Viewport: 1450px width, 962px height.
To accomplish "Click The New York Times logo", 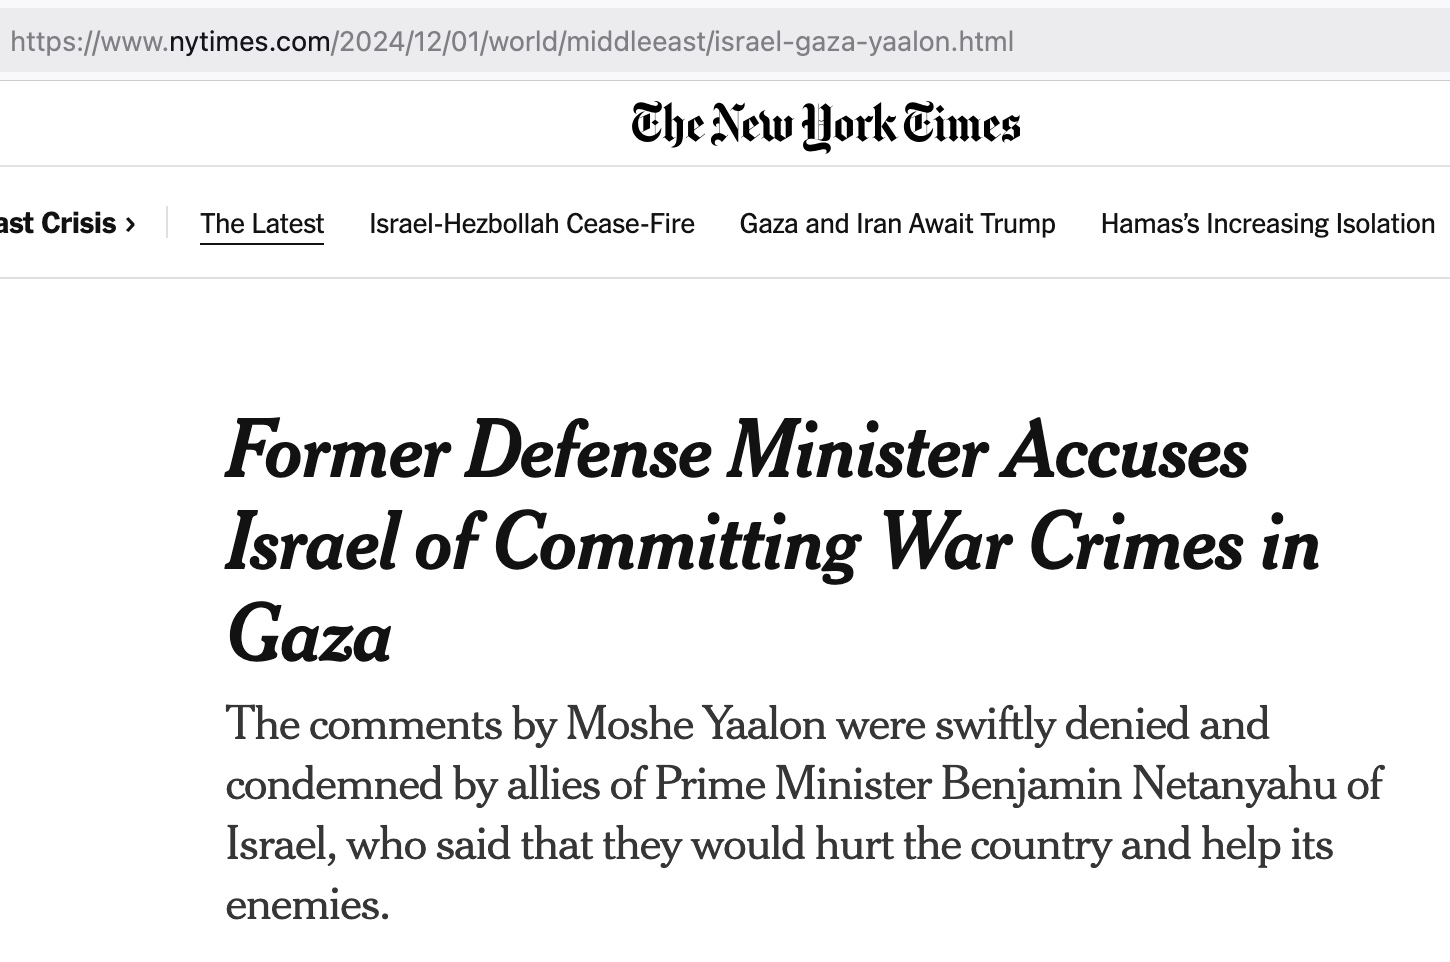I will [825, 125].
